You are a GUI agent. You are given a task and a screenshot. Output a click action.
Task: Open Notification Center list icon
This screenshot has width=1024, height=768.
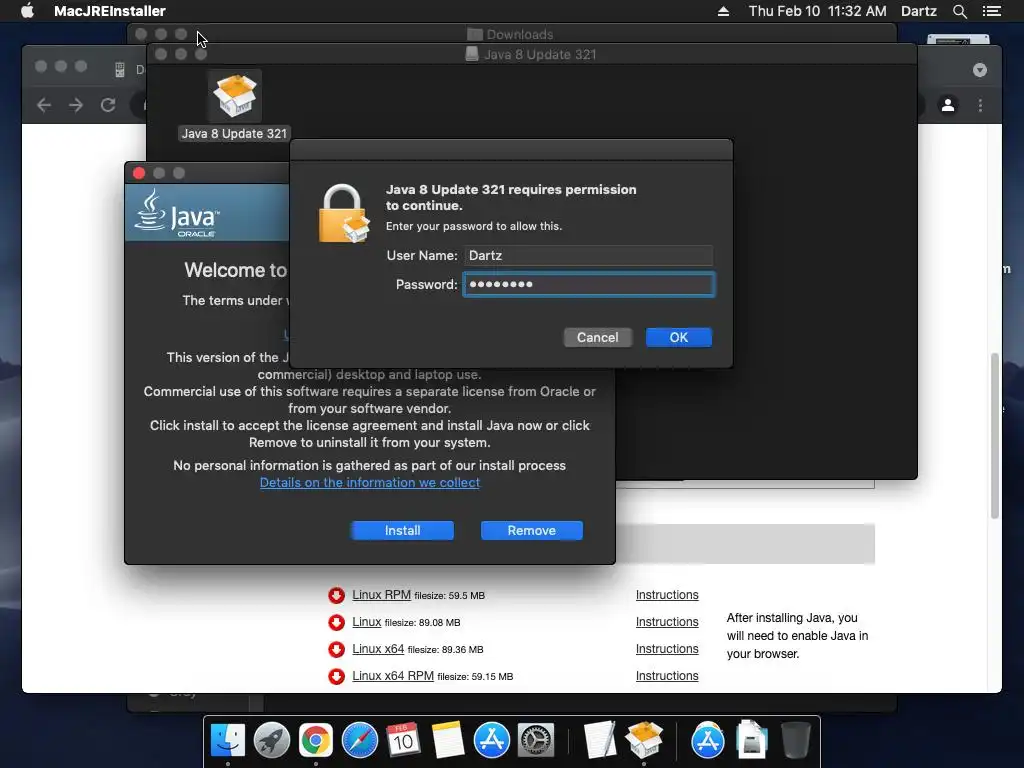pyautogui.click(x=991, y=11)
